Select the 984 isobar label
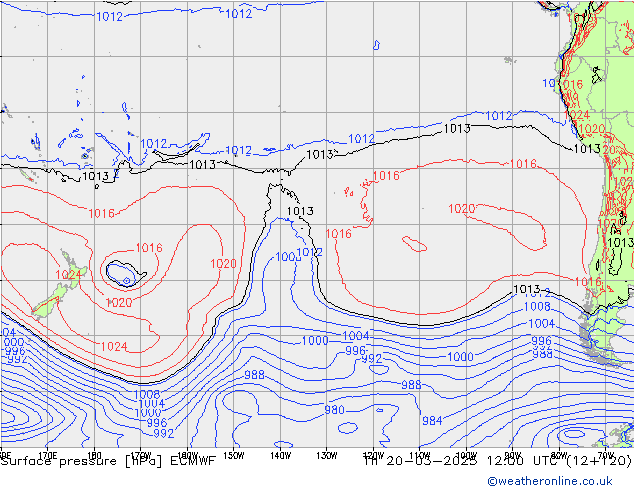 [x=432, y=421]
